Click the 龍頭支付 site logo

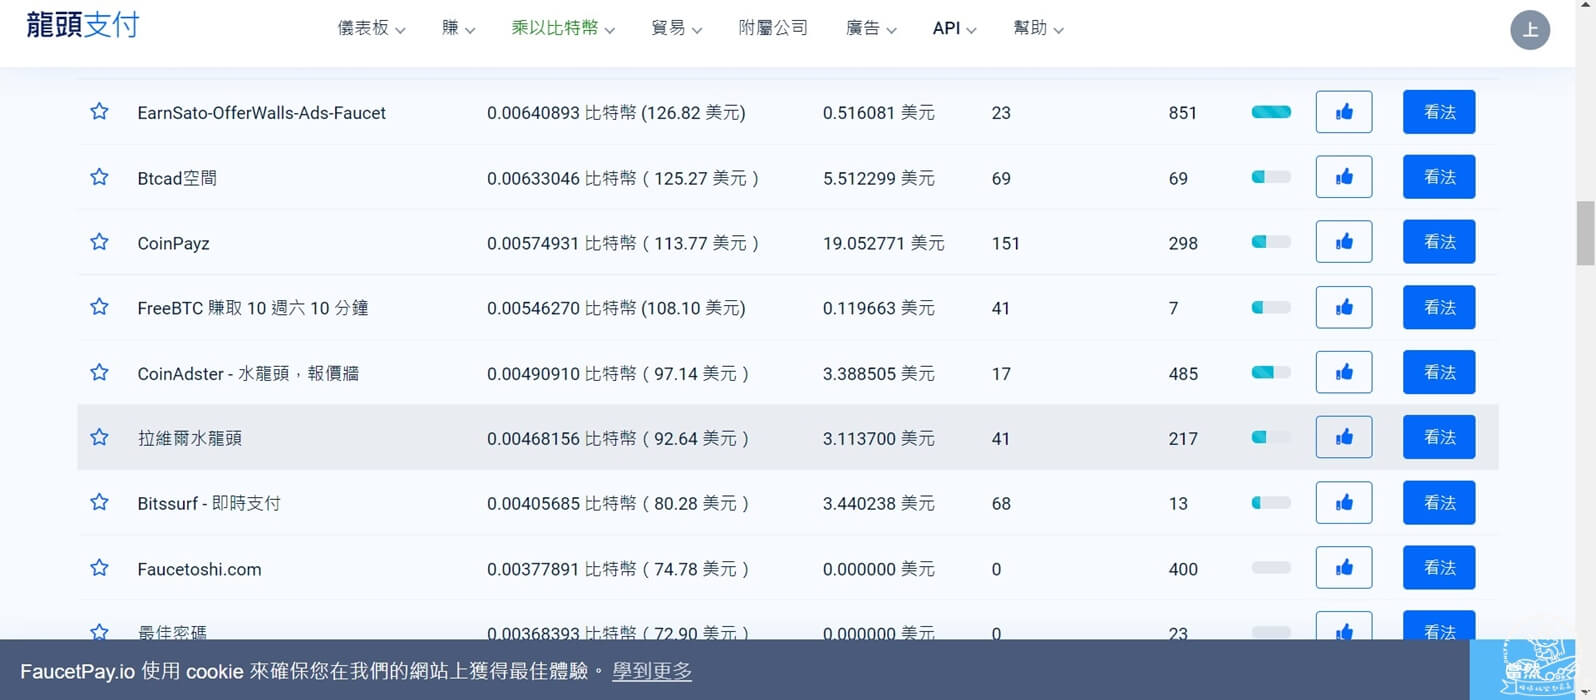click(82, 25)
